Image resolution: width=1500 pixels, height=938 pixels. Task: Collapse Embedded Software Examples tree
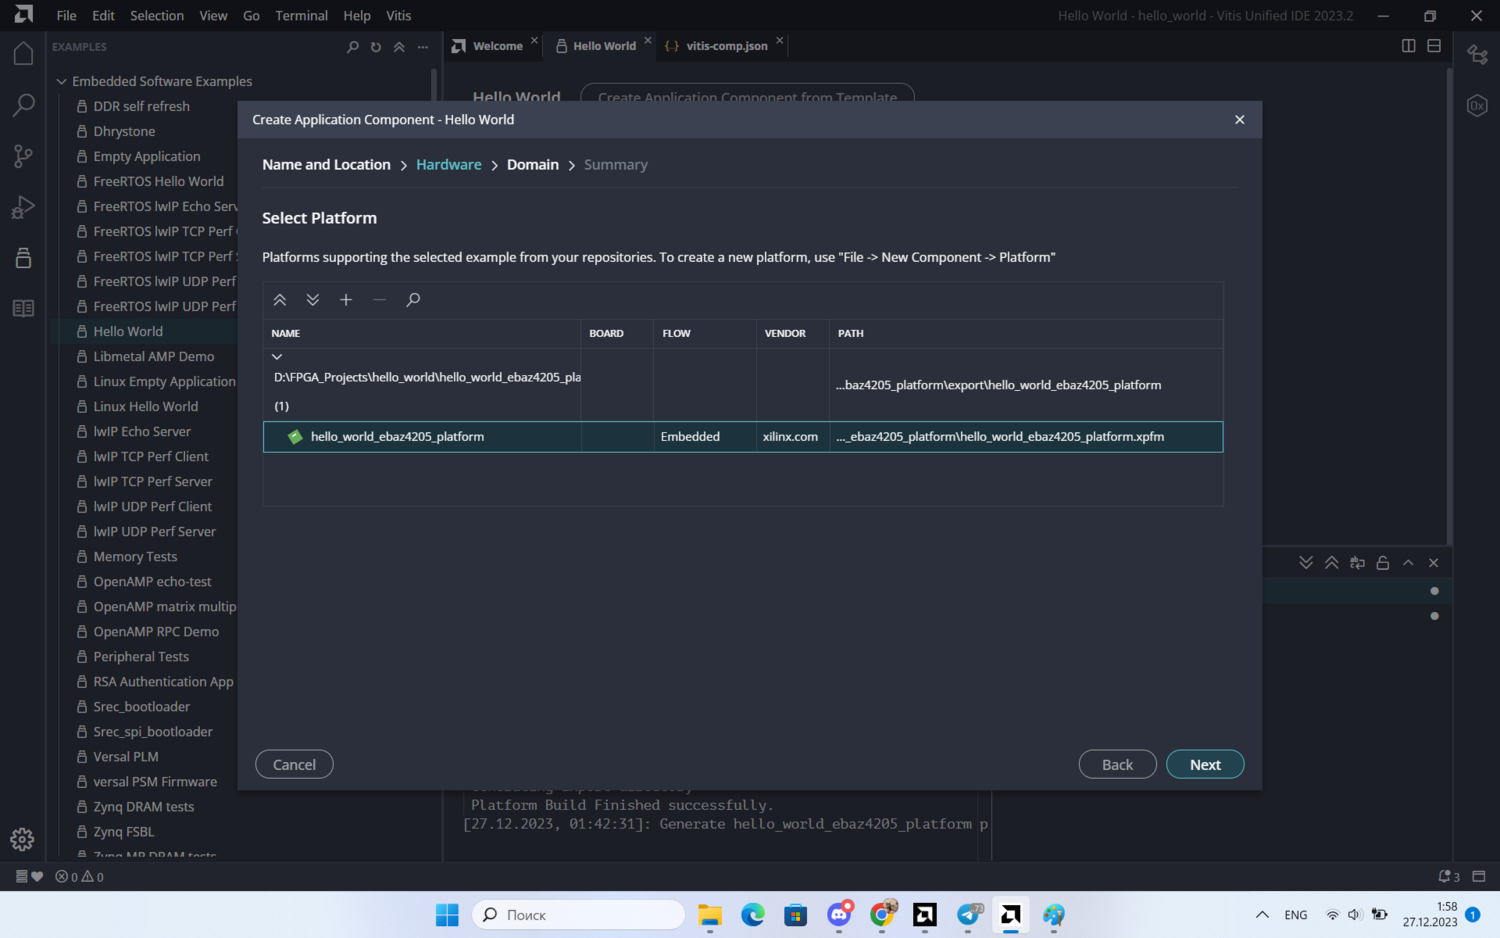click(x=62, y=82)
